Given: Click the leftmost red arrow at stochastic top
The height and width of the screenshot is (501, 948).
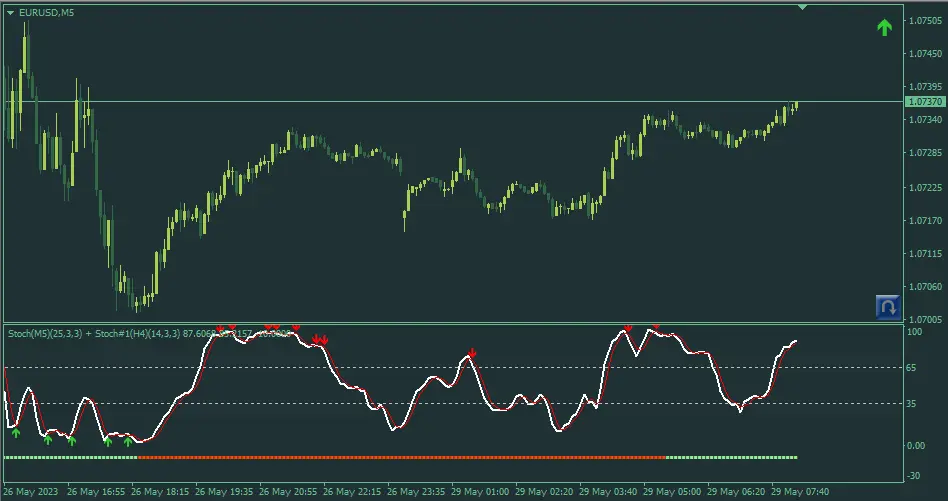Looking at the screenshot, I should [x=221, y=329].
